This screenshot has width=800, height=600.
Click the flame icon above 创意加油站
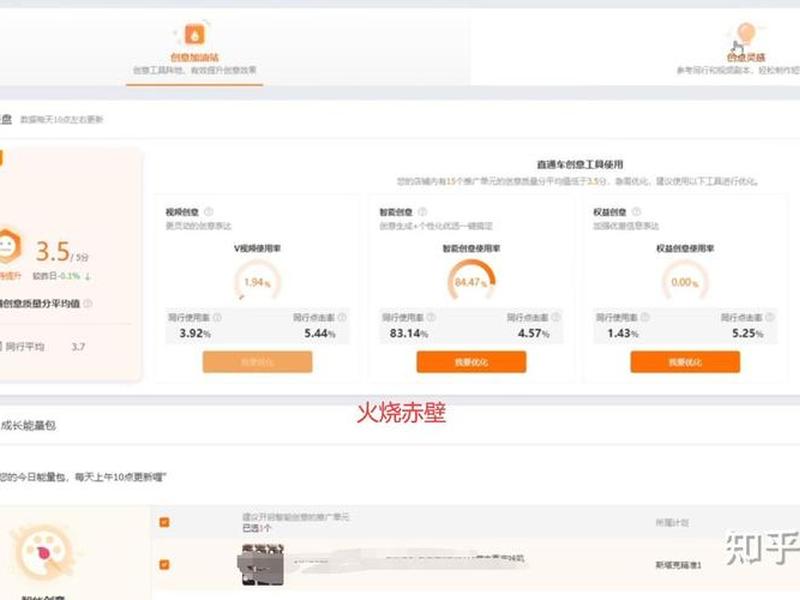click(x=194, y=35)
